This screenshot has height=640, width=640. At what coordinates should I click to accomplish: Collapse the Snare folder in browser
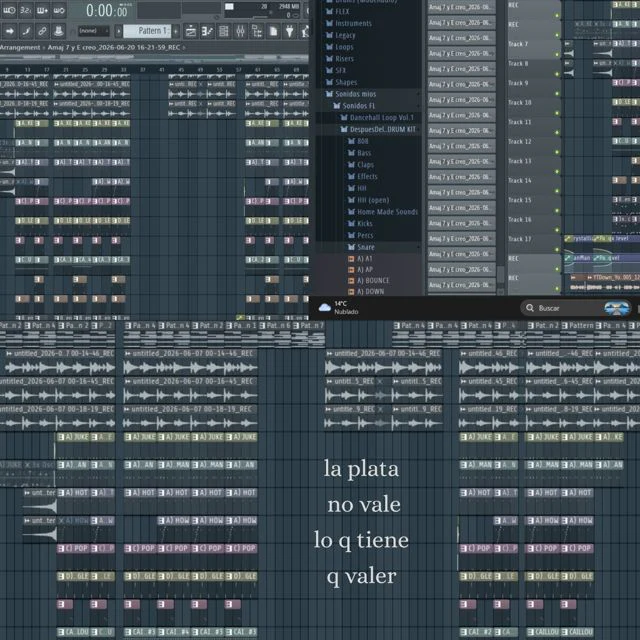click(x=365, y=247)
